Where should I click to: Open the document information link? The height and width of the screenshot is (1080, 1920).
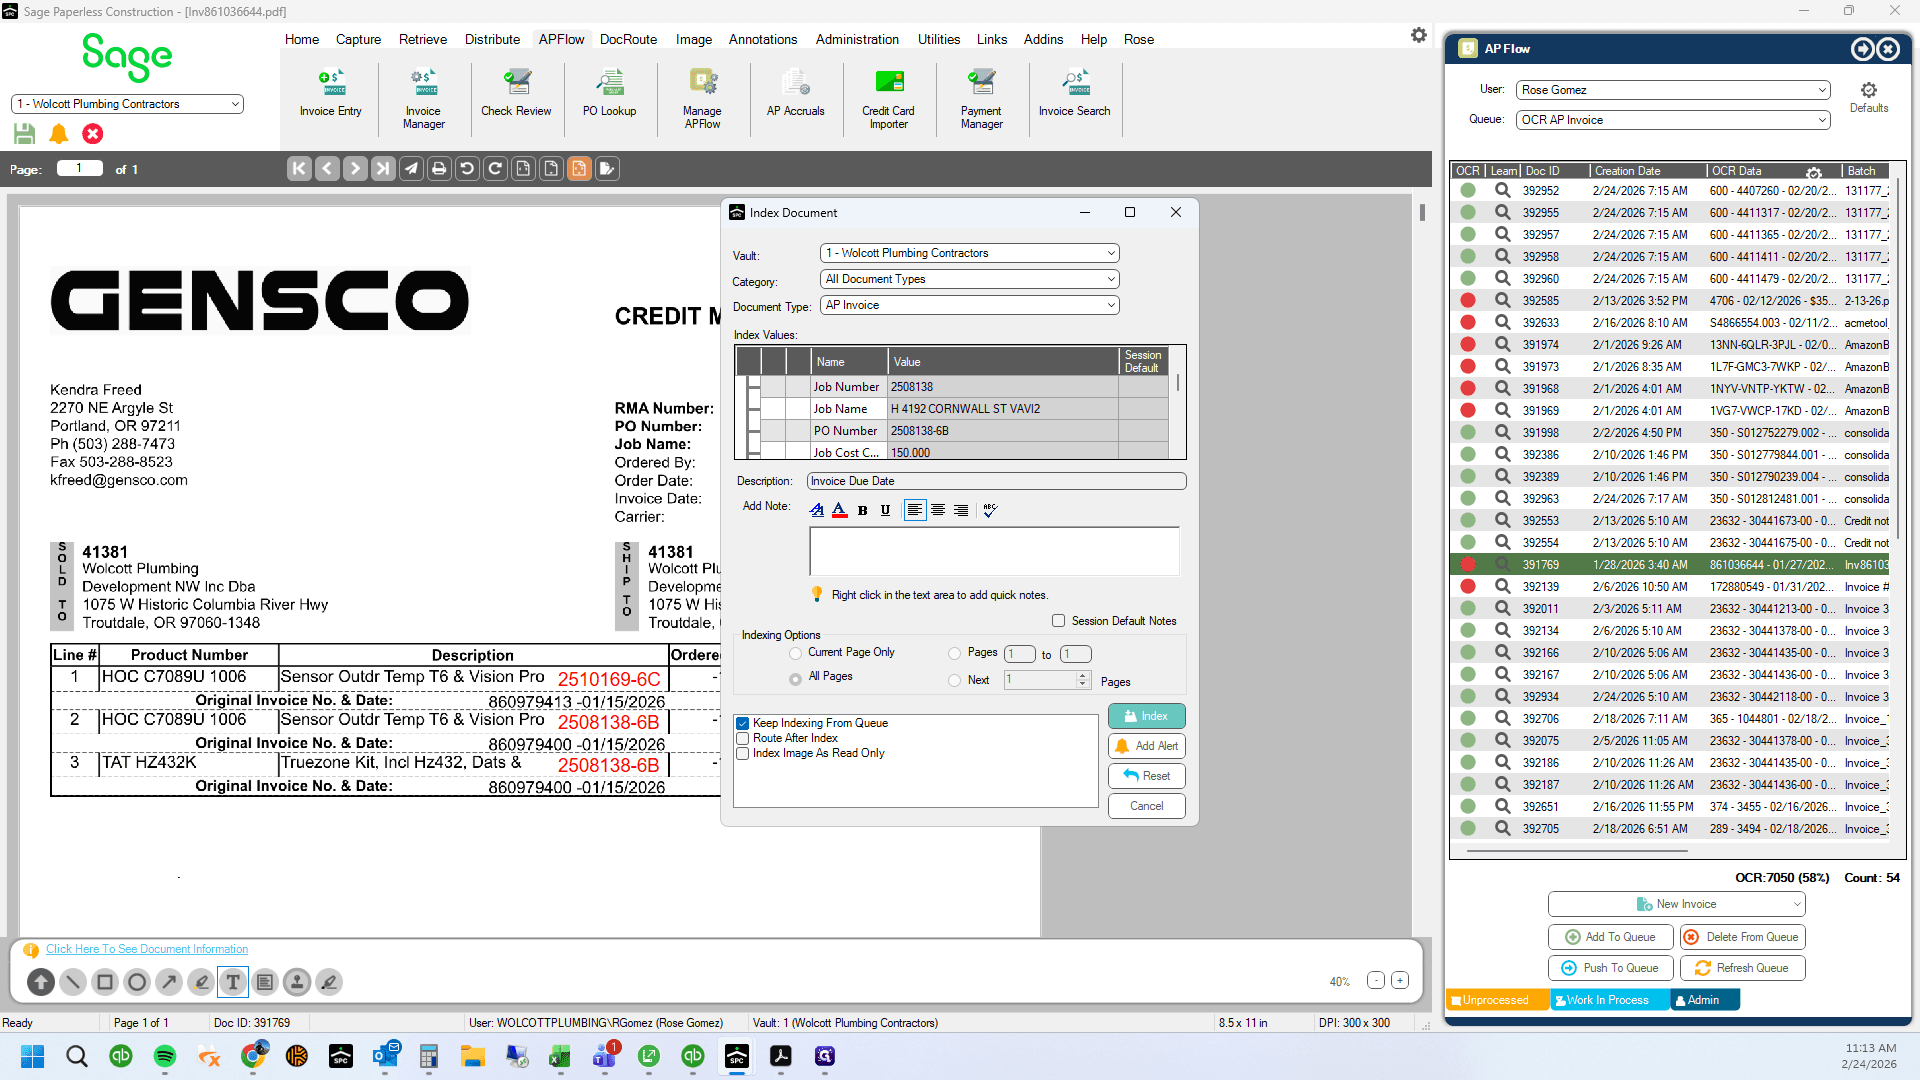point(147,949)
